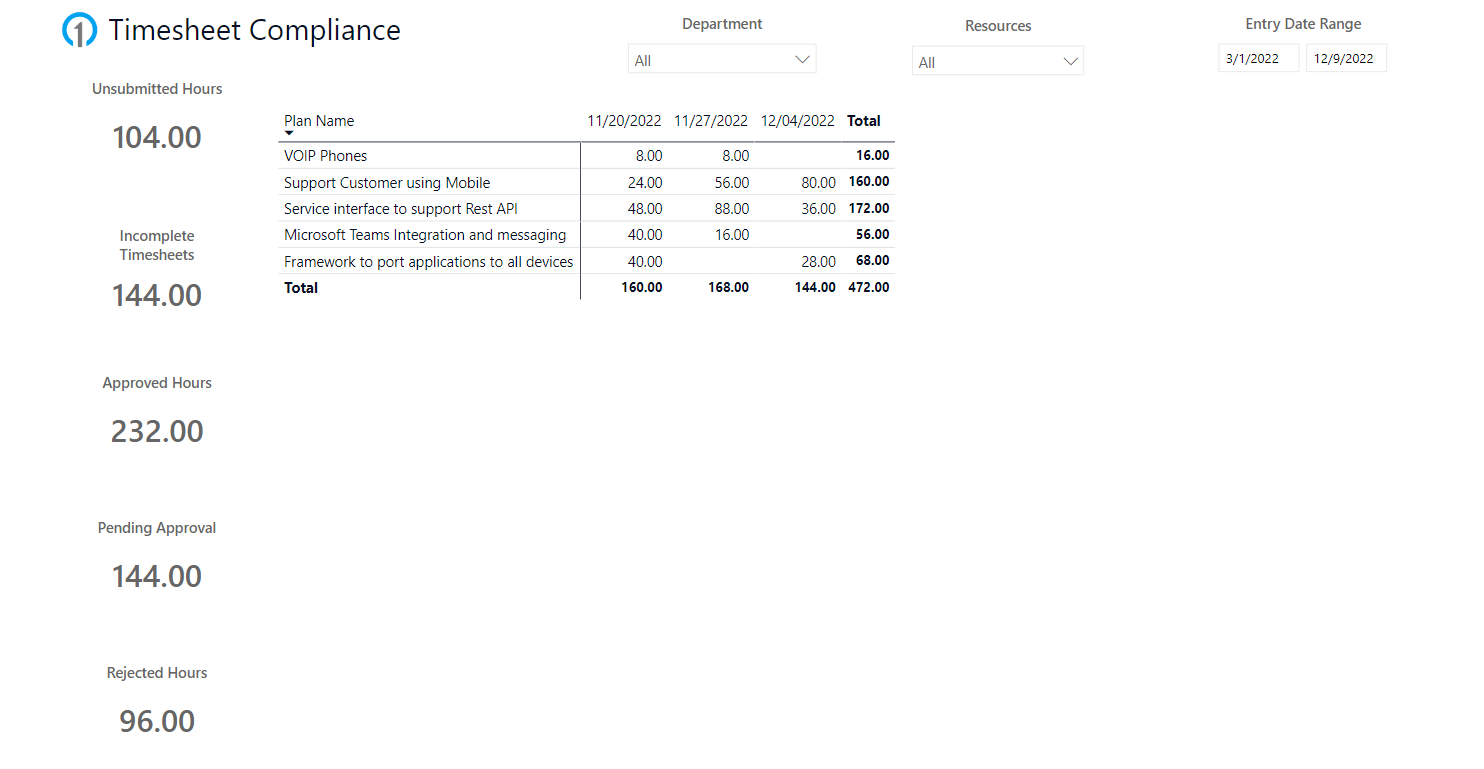The image size is (1484, 769).
Task: Select the 11/20/2022 column header
Action: point(624,121)
